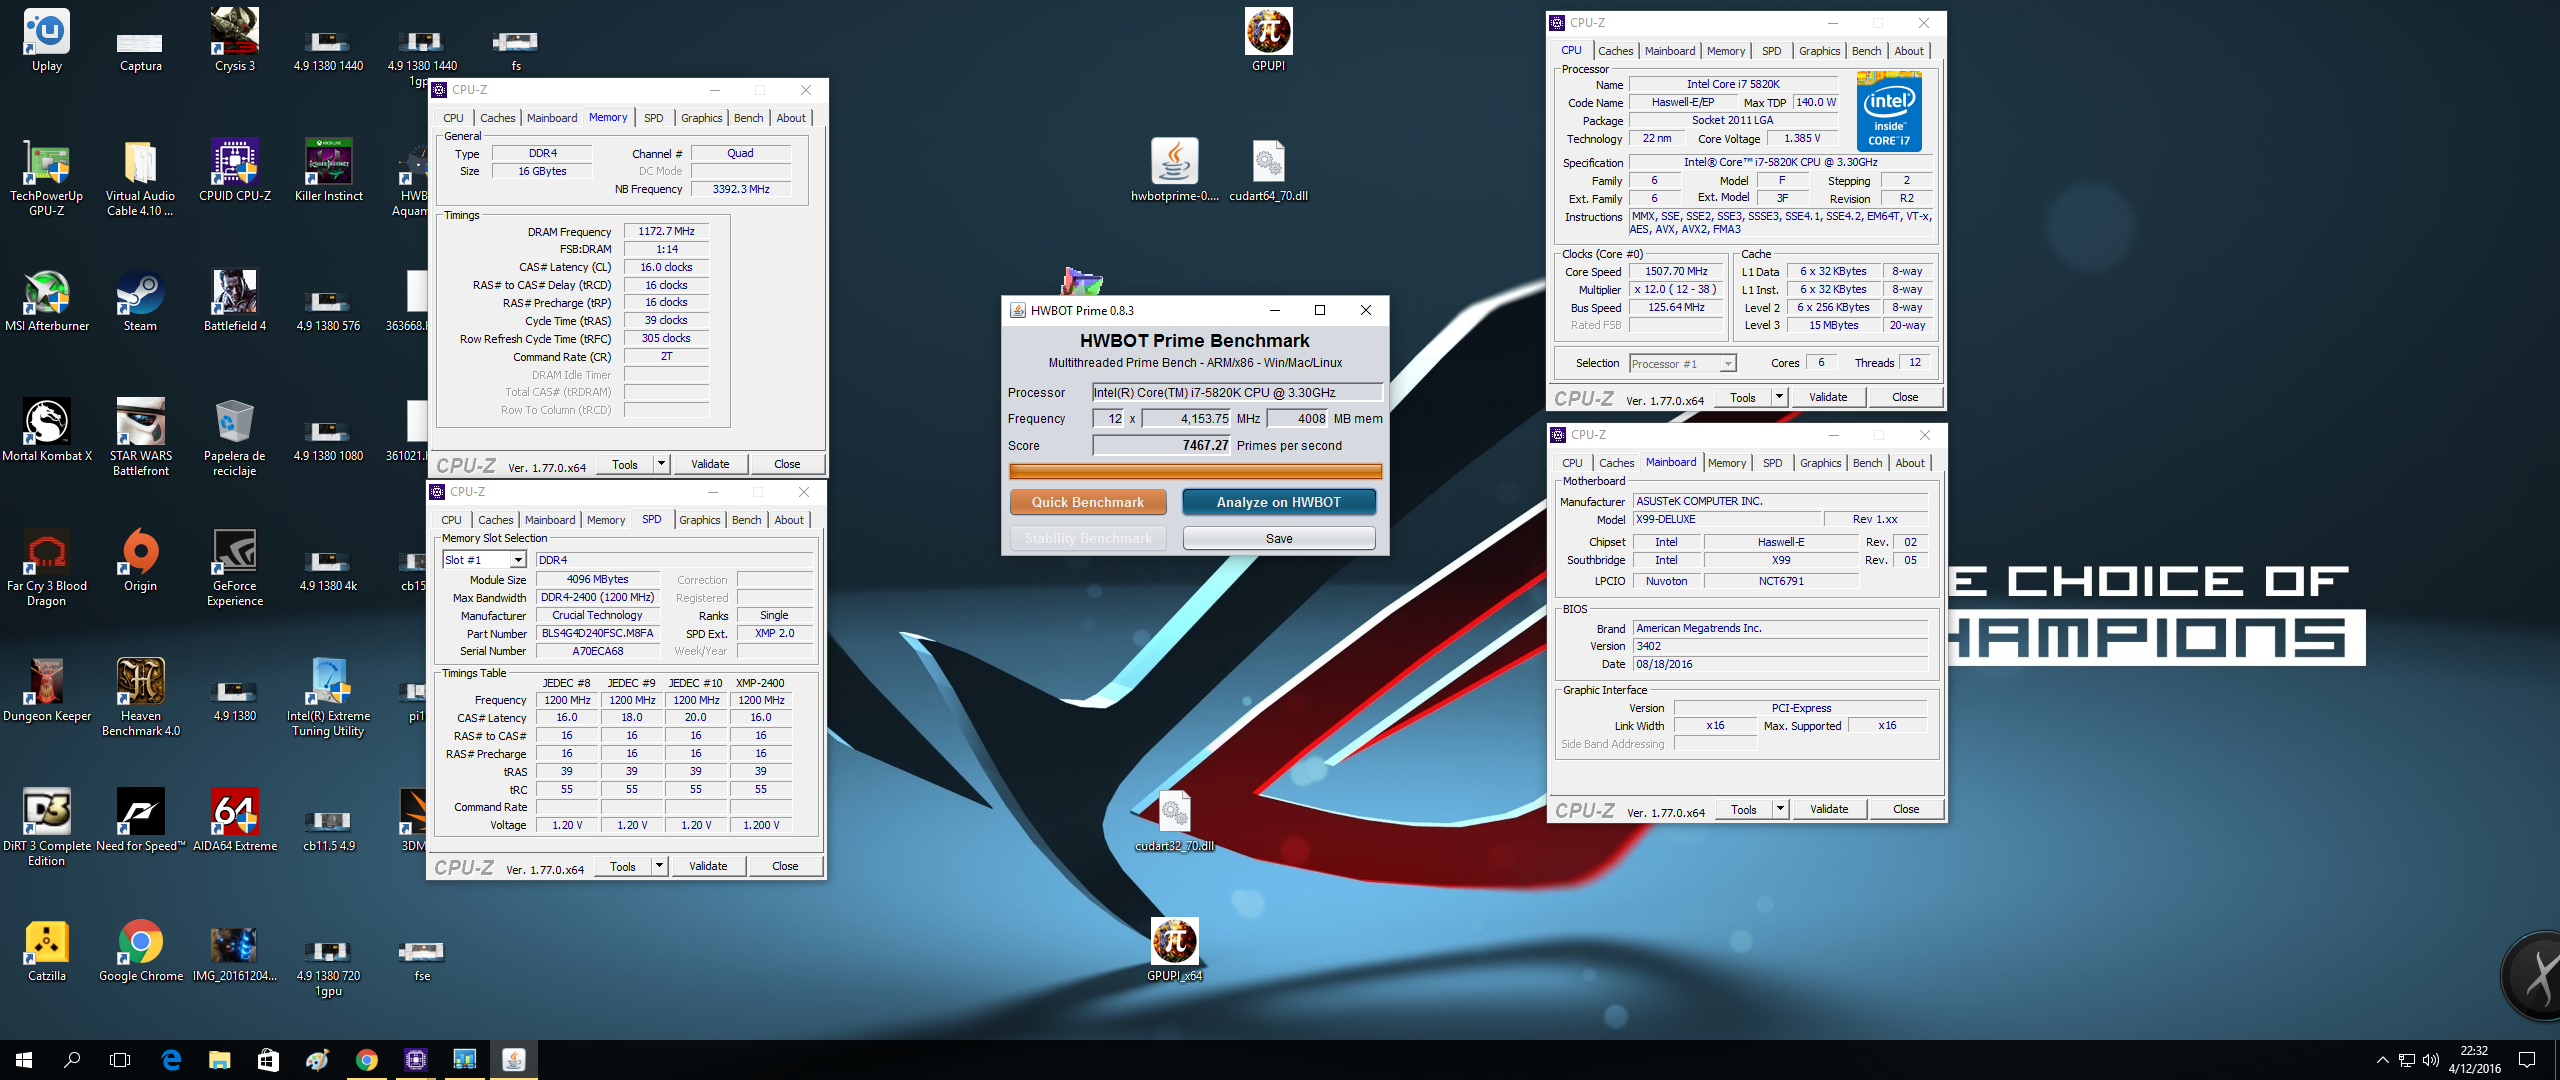The image size is (2560, 1080).
Task: Open Tools dropdown arrow in SPD CPU-Z window
Action: pyautogui.click(x=659, y=866)
